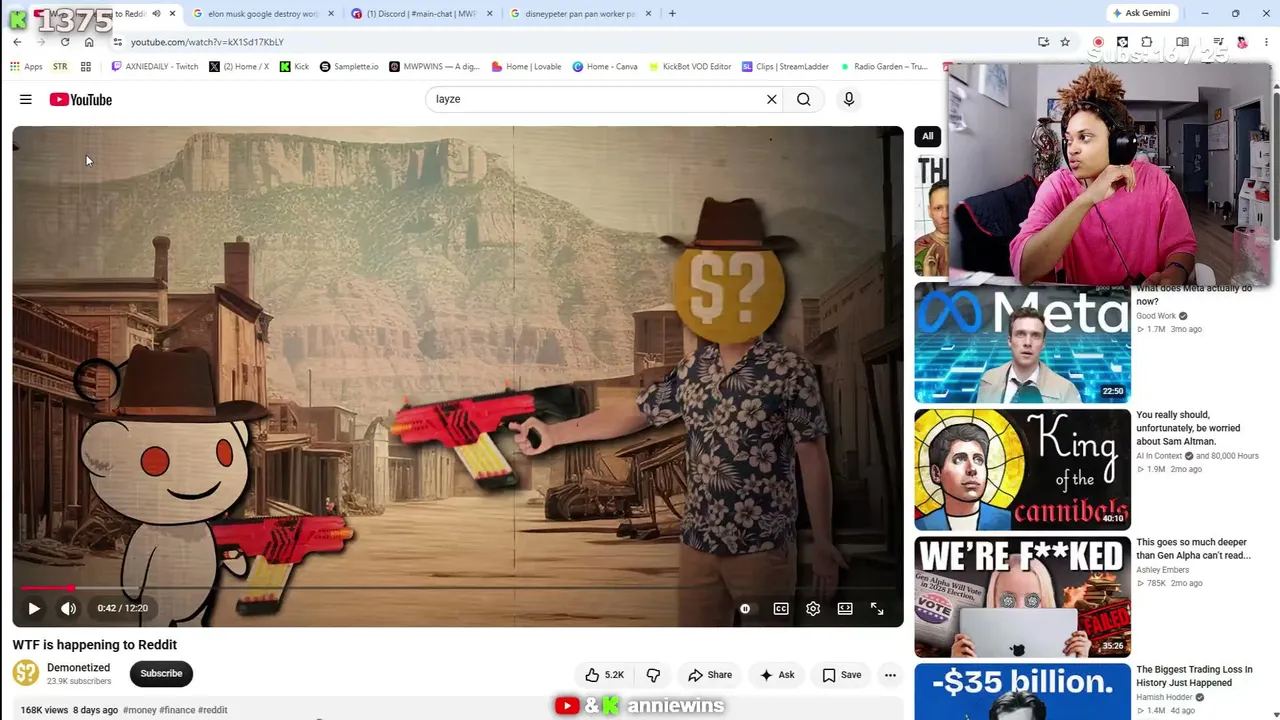Click the install/cast screen icon in address bar
The image size is (1280, 720).
(1043, 42)
